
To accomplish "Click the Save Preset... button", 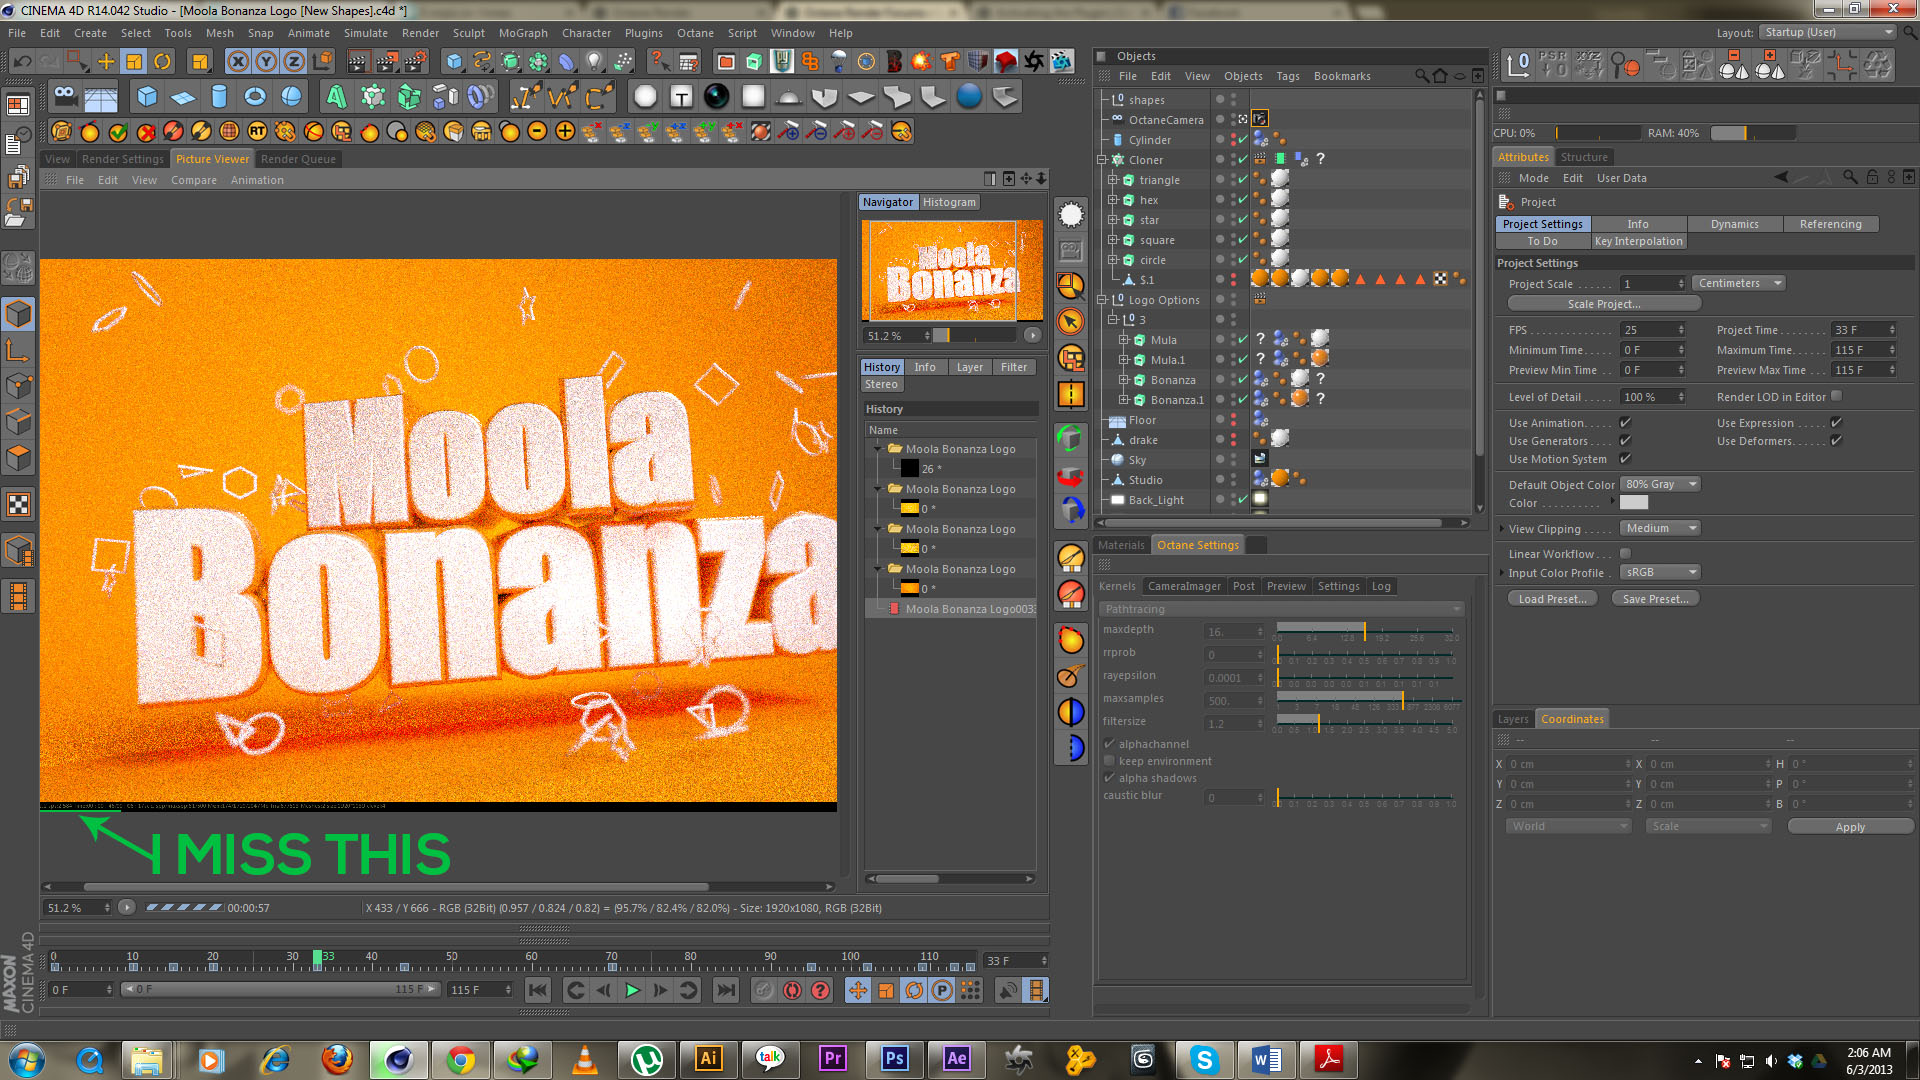I will pos(1654,599).
